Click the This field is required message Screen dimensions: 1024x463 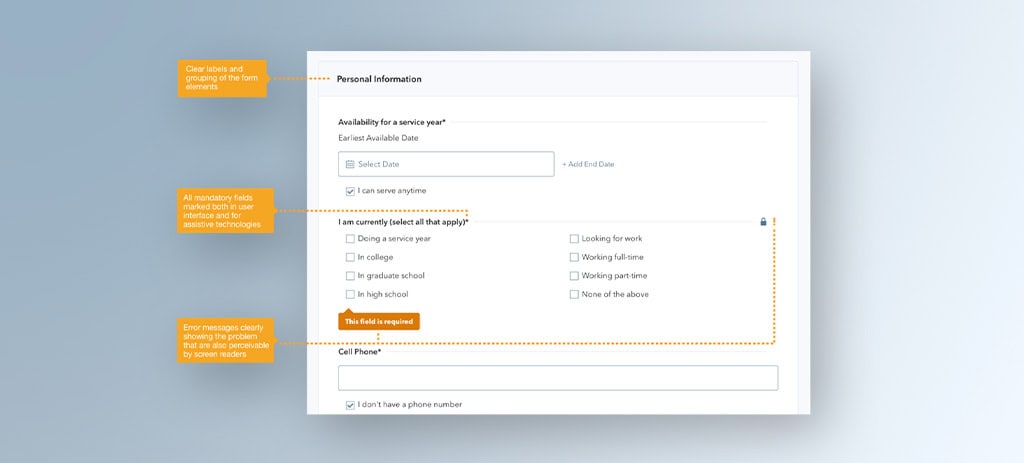point(379,322)
